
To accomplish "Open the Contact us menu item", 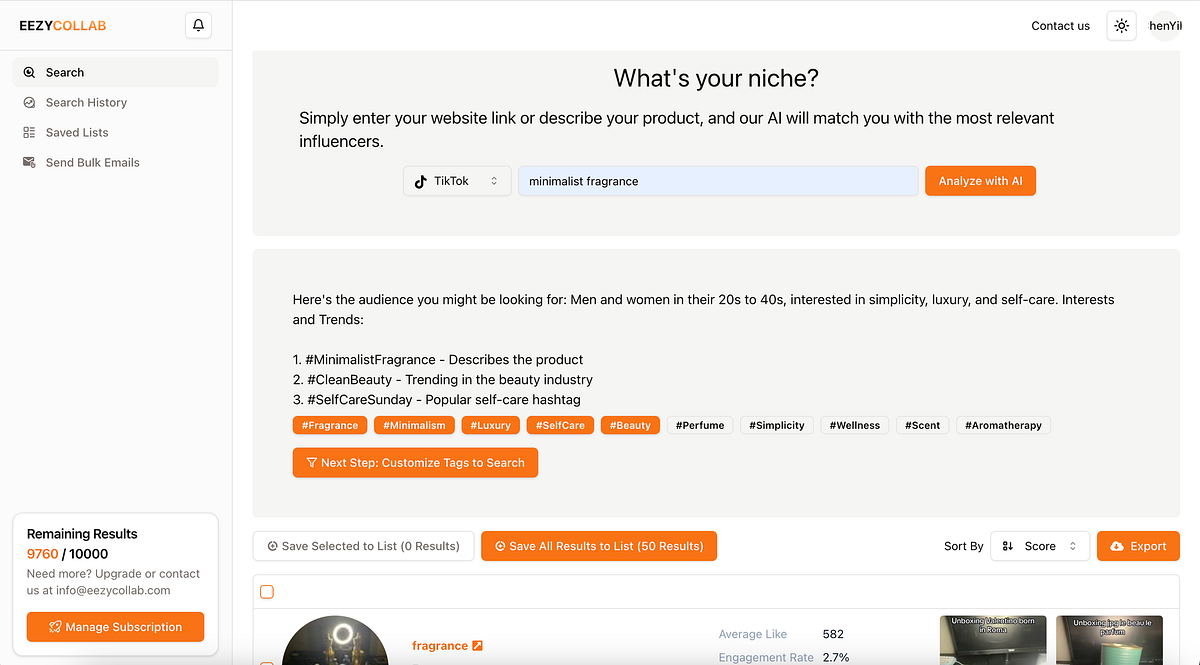I will [1060, 25].
